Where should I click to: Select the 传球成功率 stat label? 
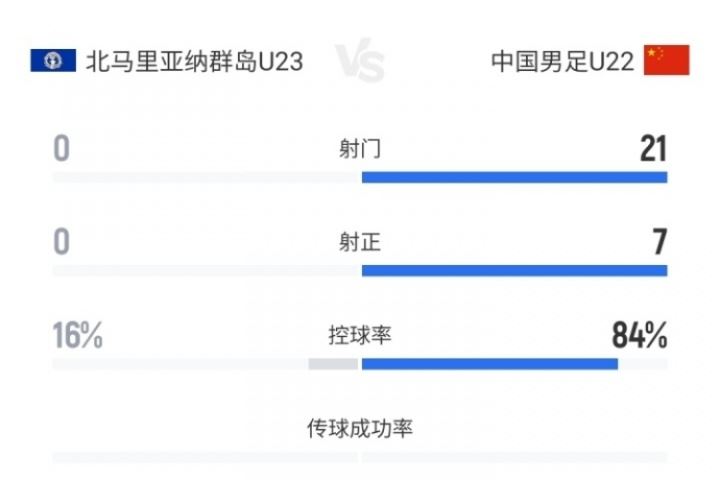pyautogui.click(x=360, y=429)
